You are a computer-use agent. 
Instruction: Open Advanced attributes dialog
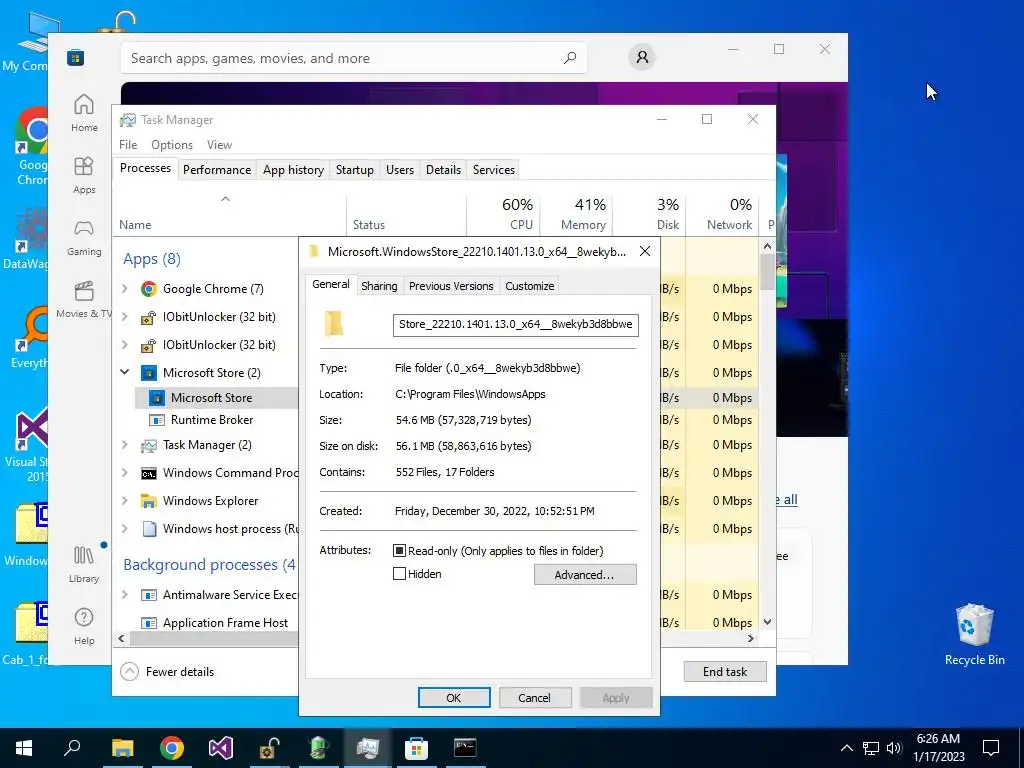(584, 575)
